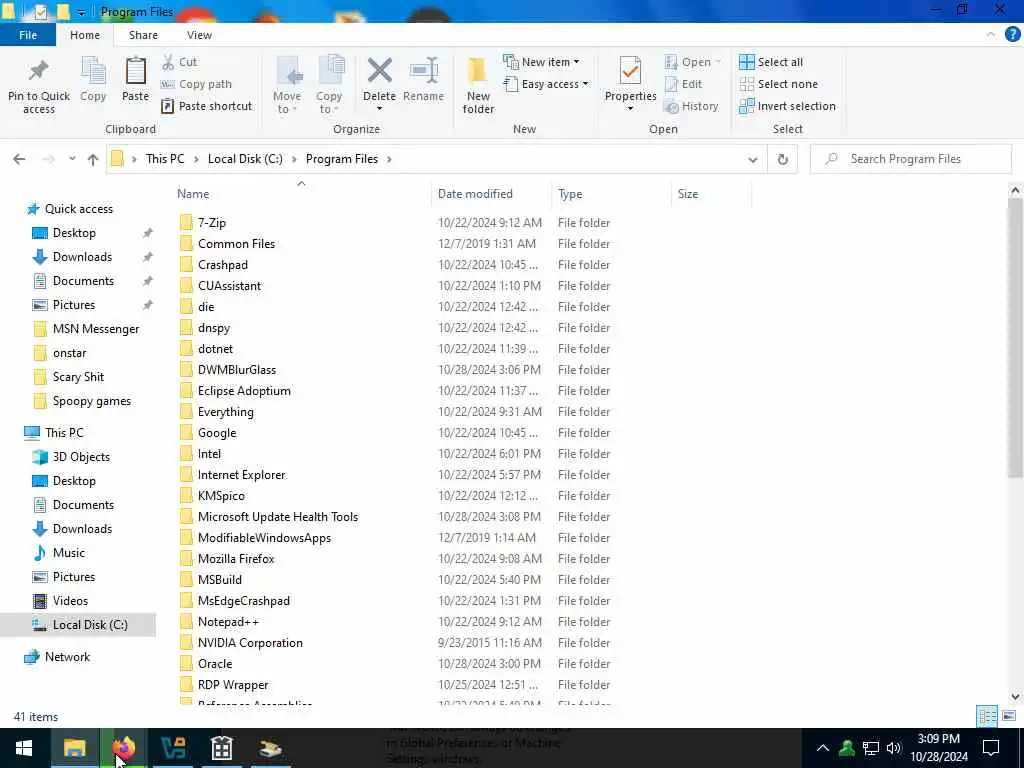Click Copy path in the ribbon

[x=197, y=84]
